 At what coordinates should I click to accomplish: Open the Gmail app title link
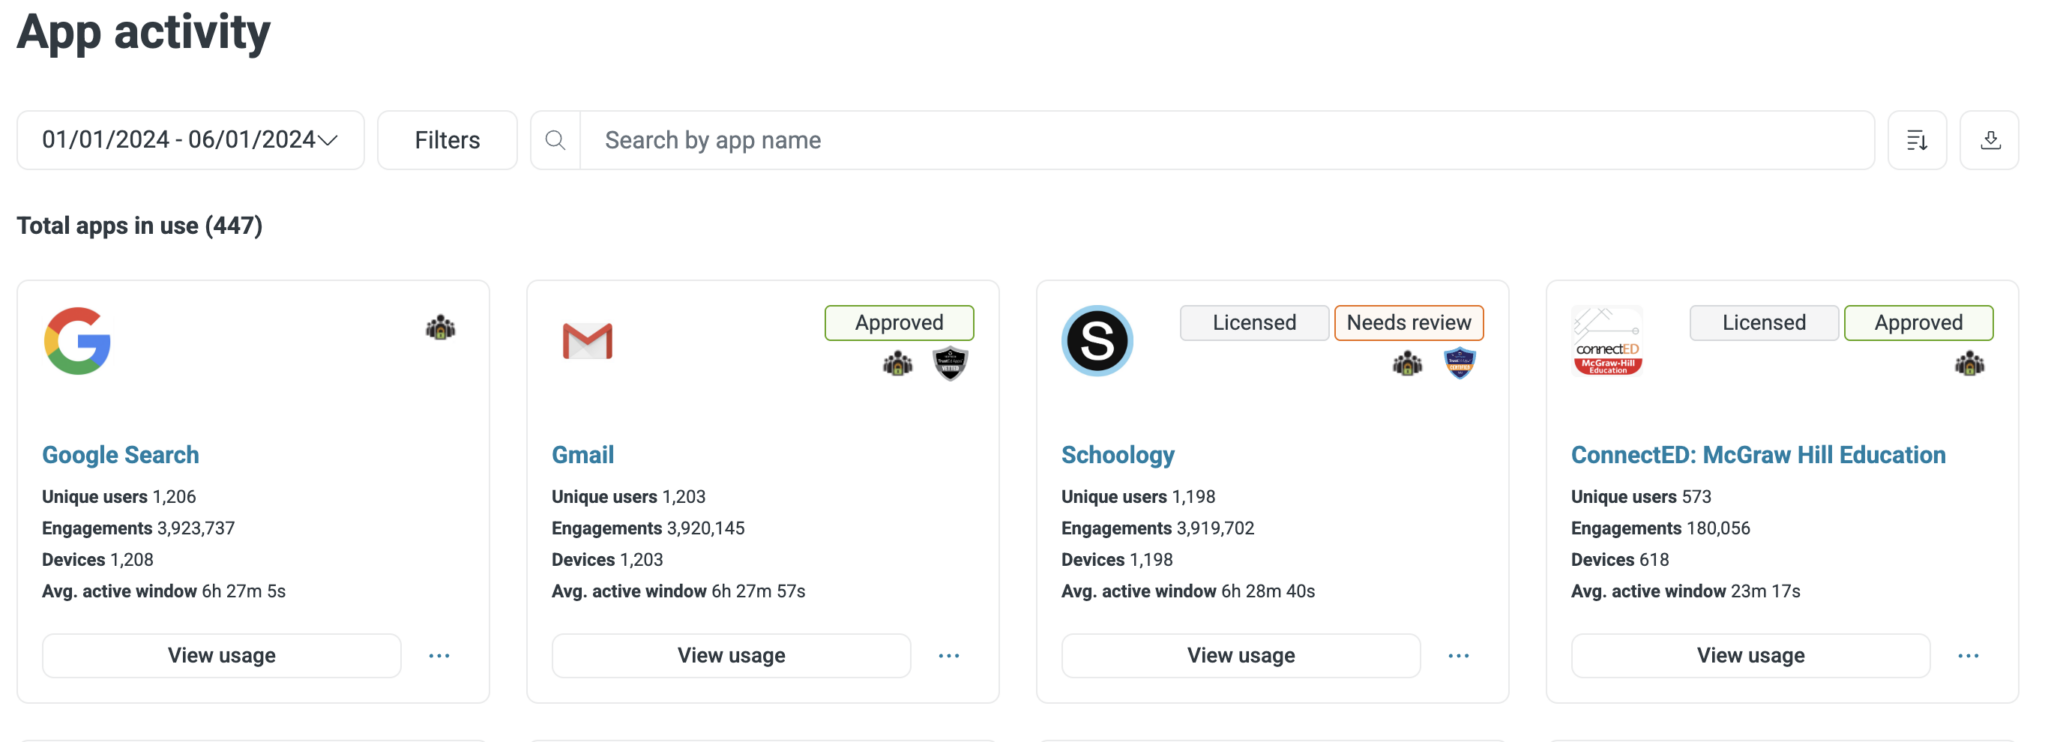click(x=583, y=455)
